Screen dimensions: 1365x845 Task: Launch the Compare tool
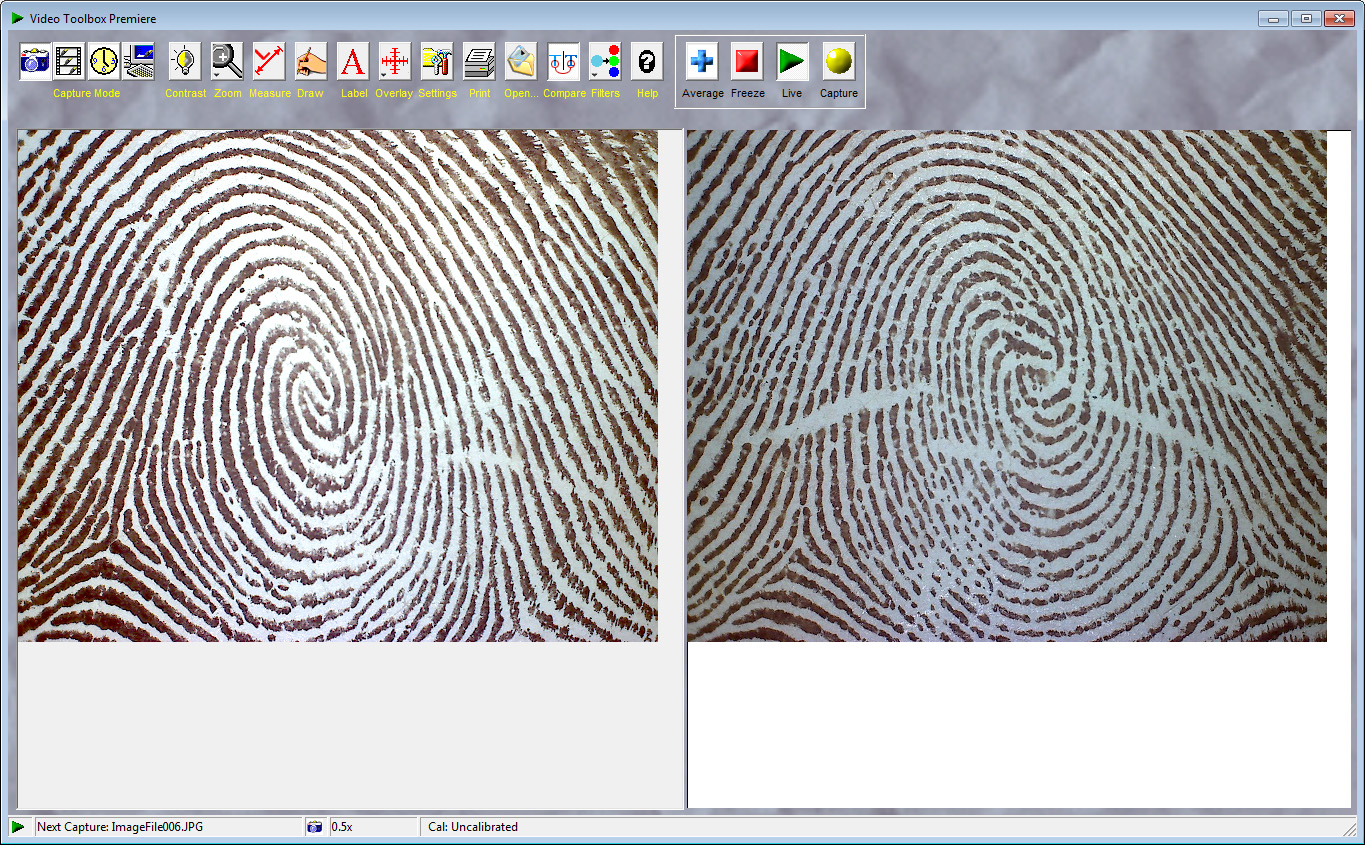564,62
